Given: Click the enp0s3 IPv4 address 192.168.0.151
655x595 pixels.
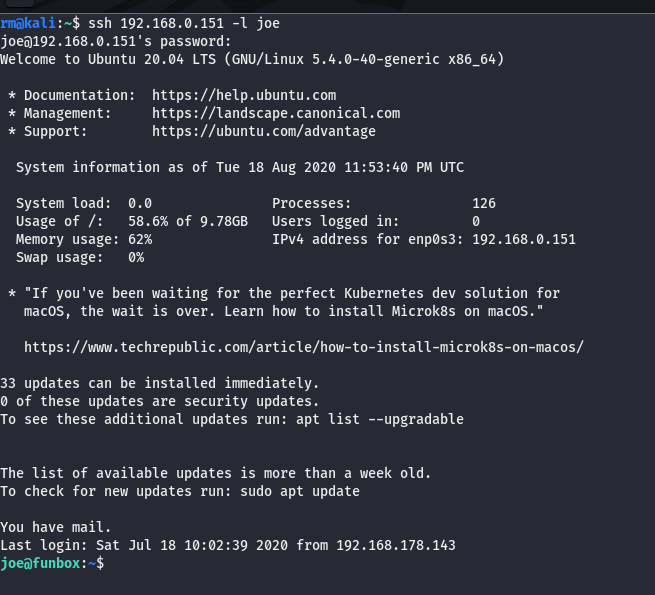Looking at the screenshot, I should tap(524, 239).
